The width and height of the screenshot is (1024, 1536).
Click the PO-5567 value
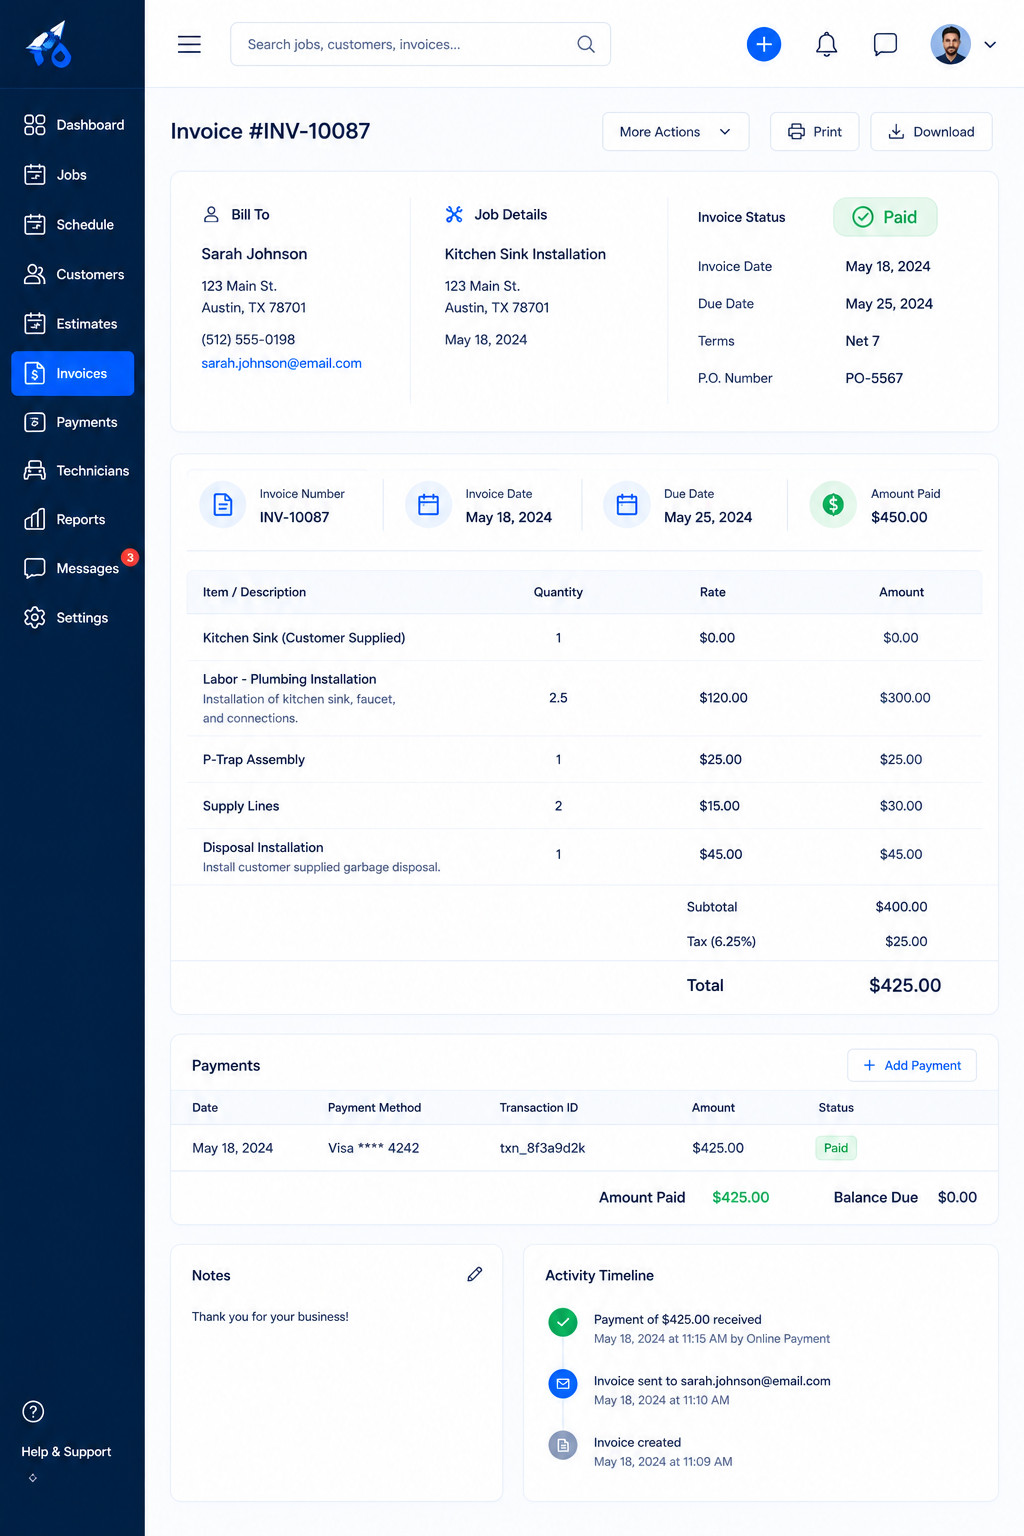874,378
